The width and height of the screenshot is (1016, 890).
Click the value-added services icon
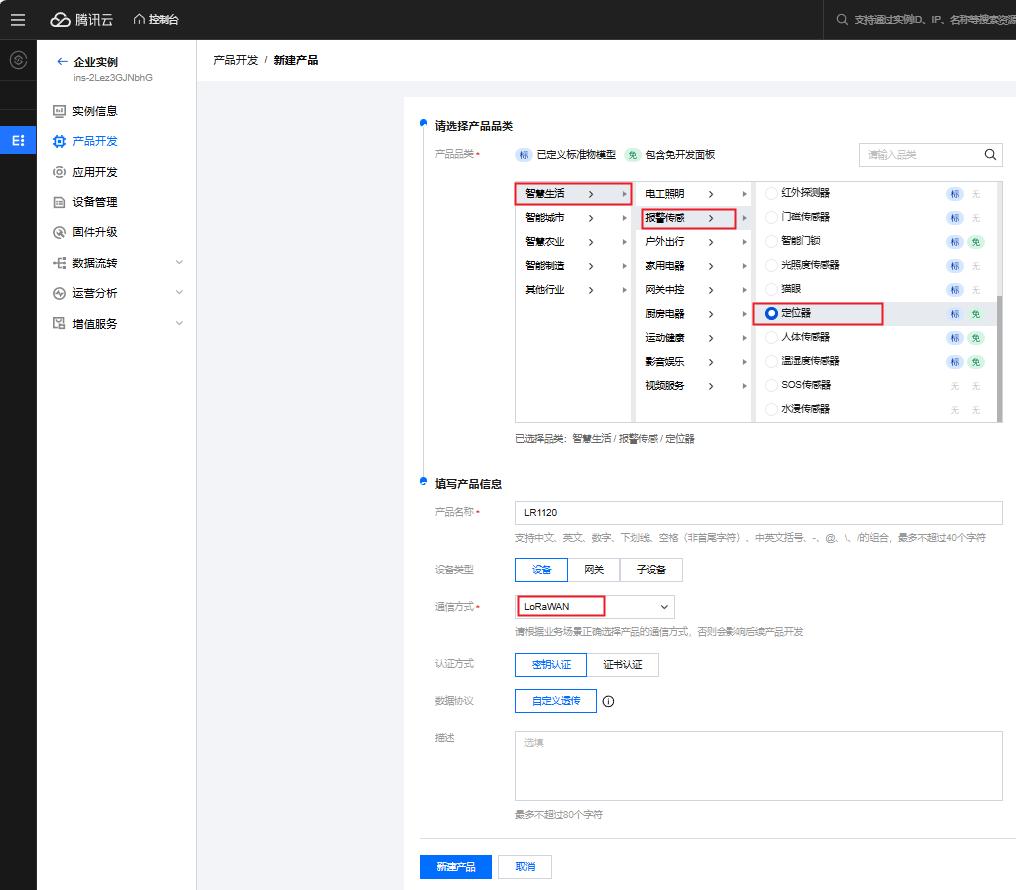(59, 323)
